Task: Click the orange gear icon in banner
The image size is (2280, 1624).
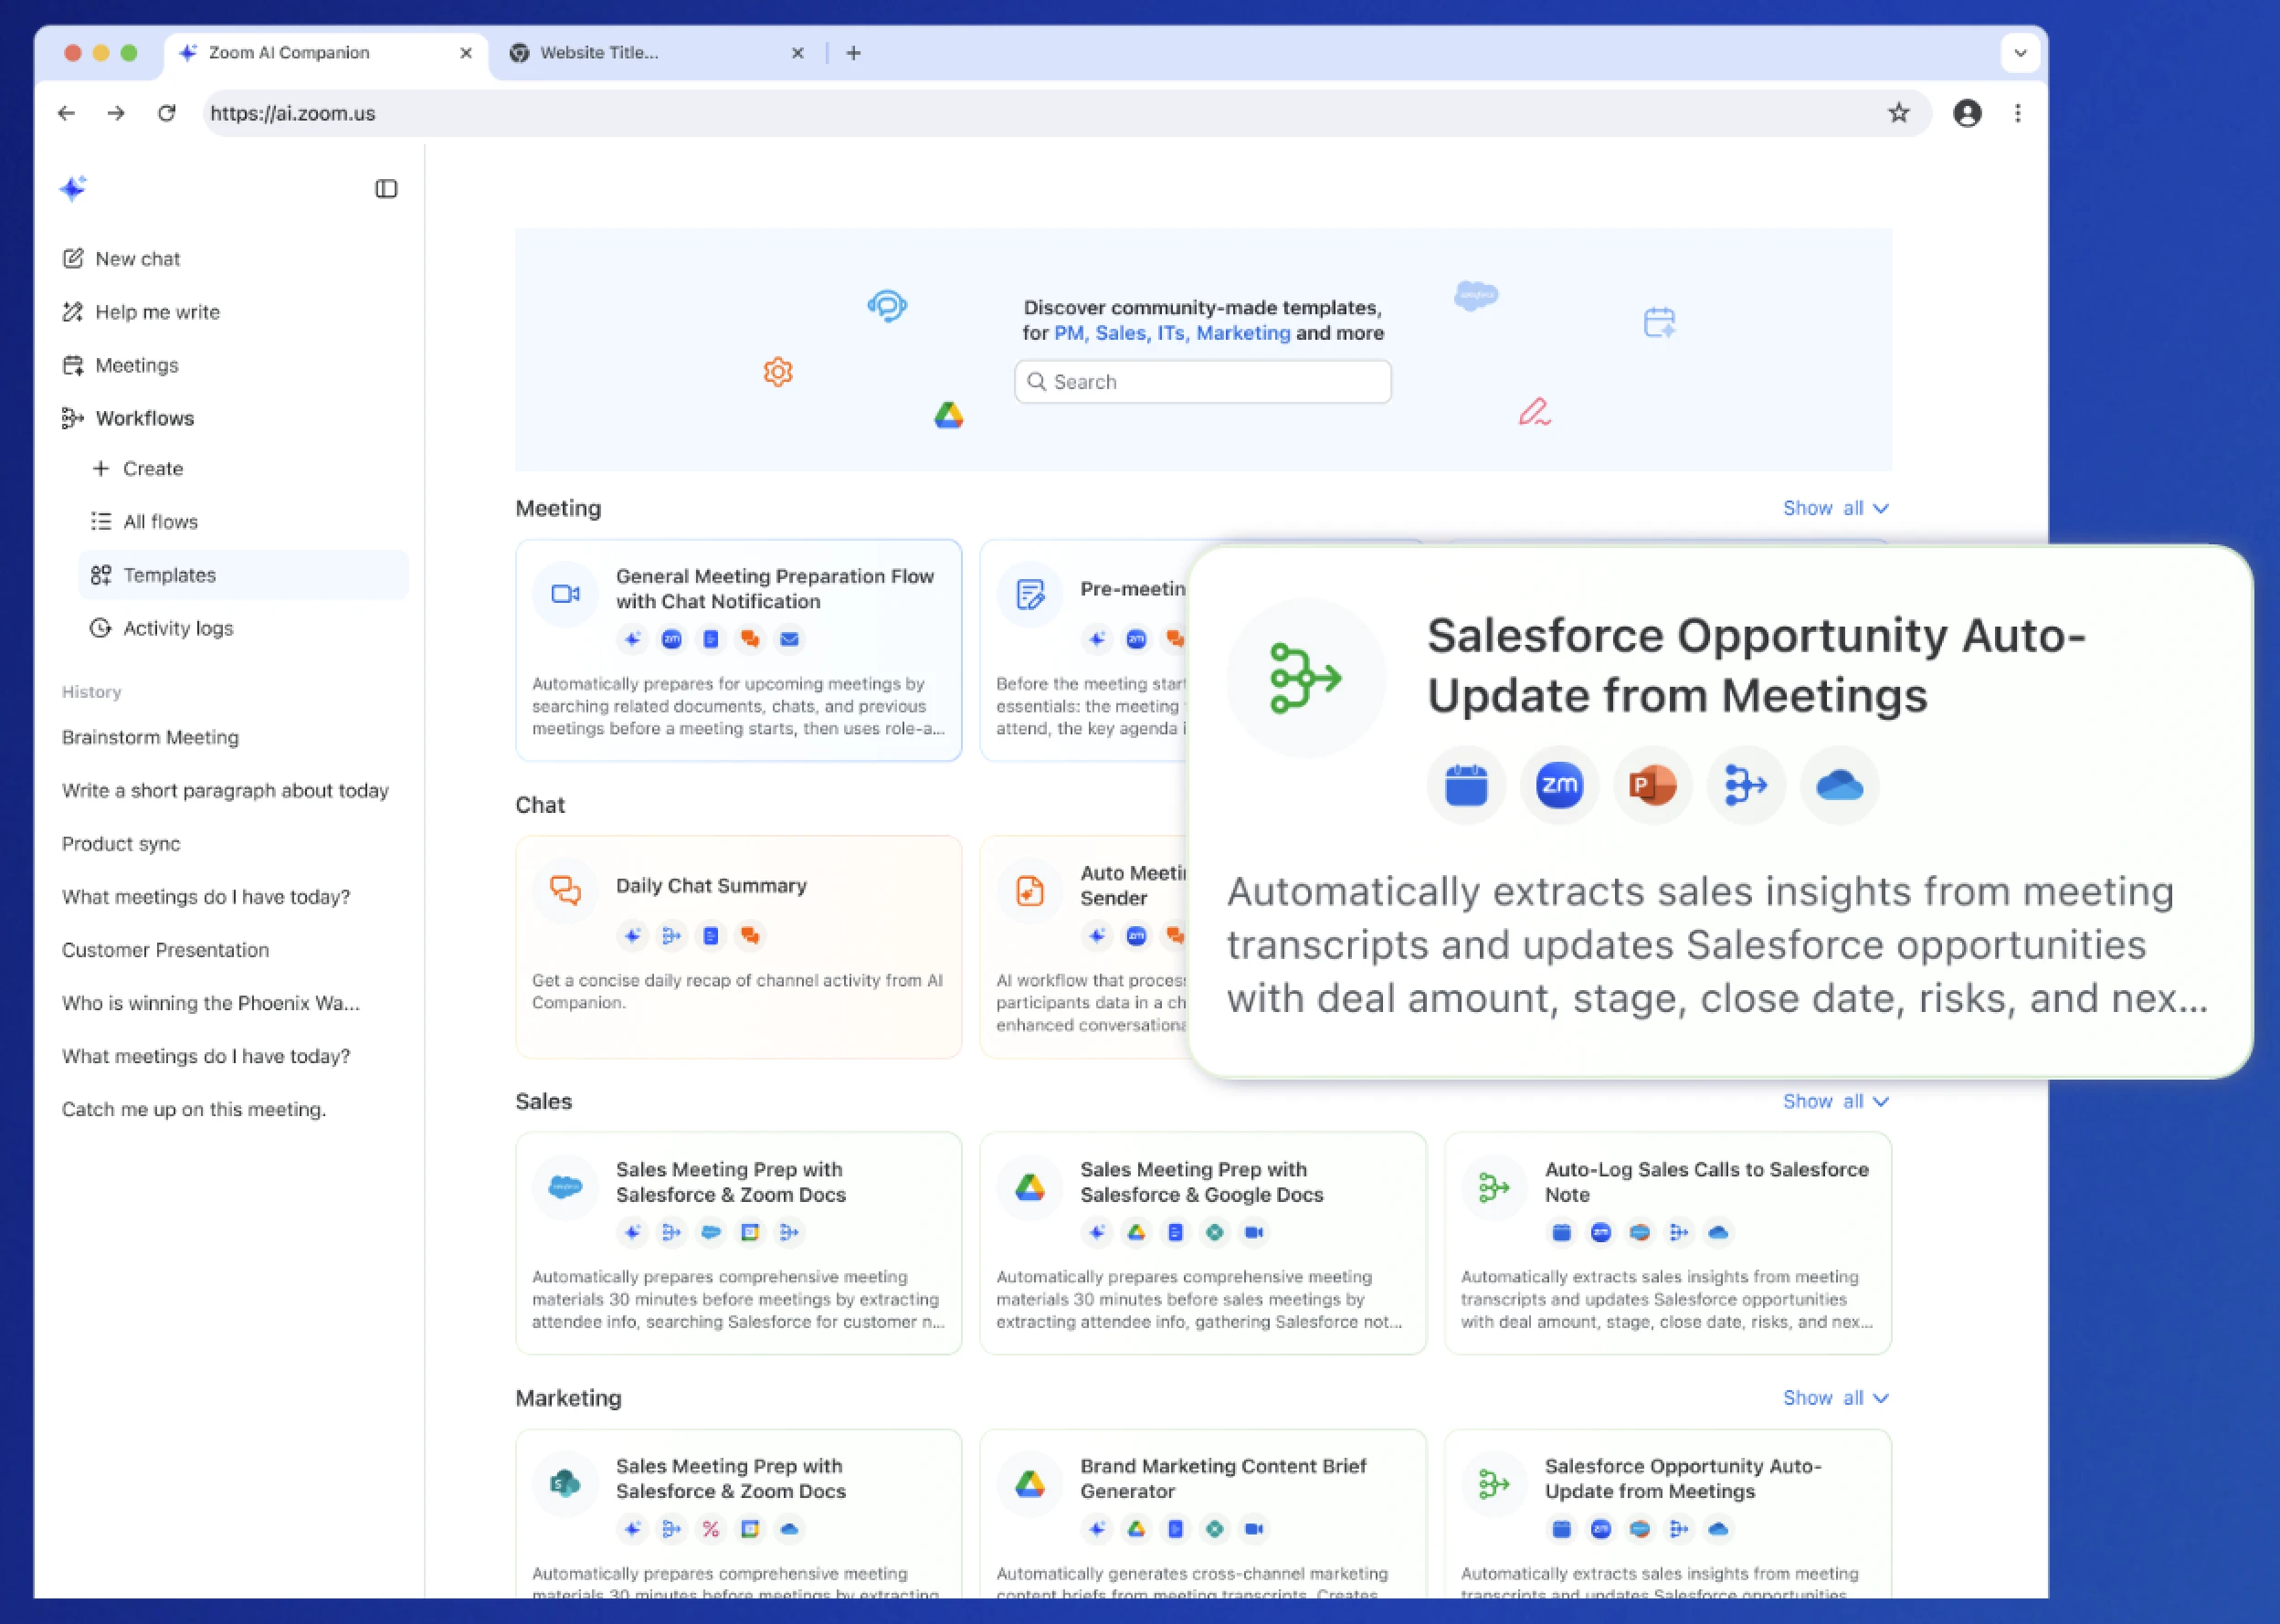Action: click(x=778, y=372)
